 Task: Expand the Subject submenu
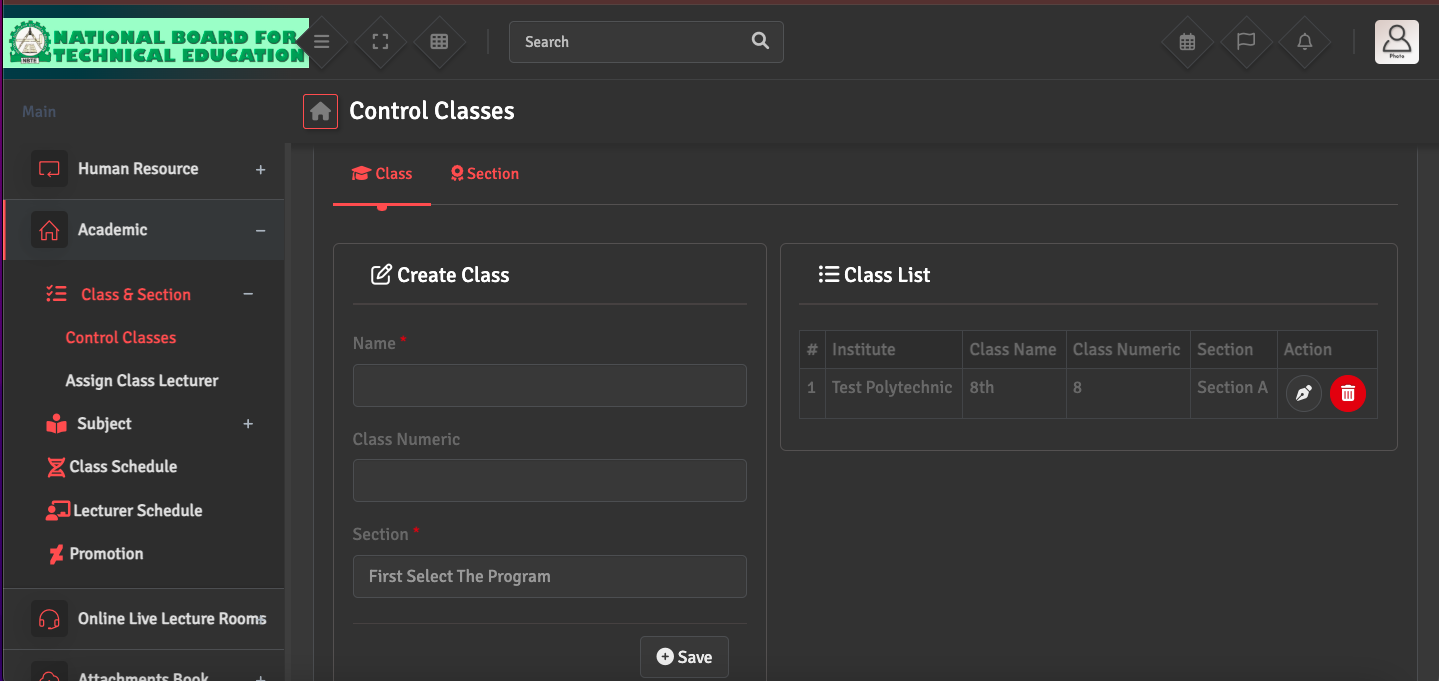point(248,424)
